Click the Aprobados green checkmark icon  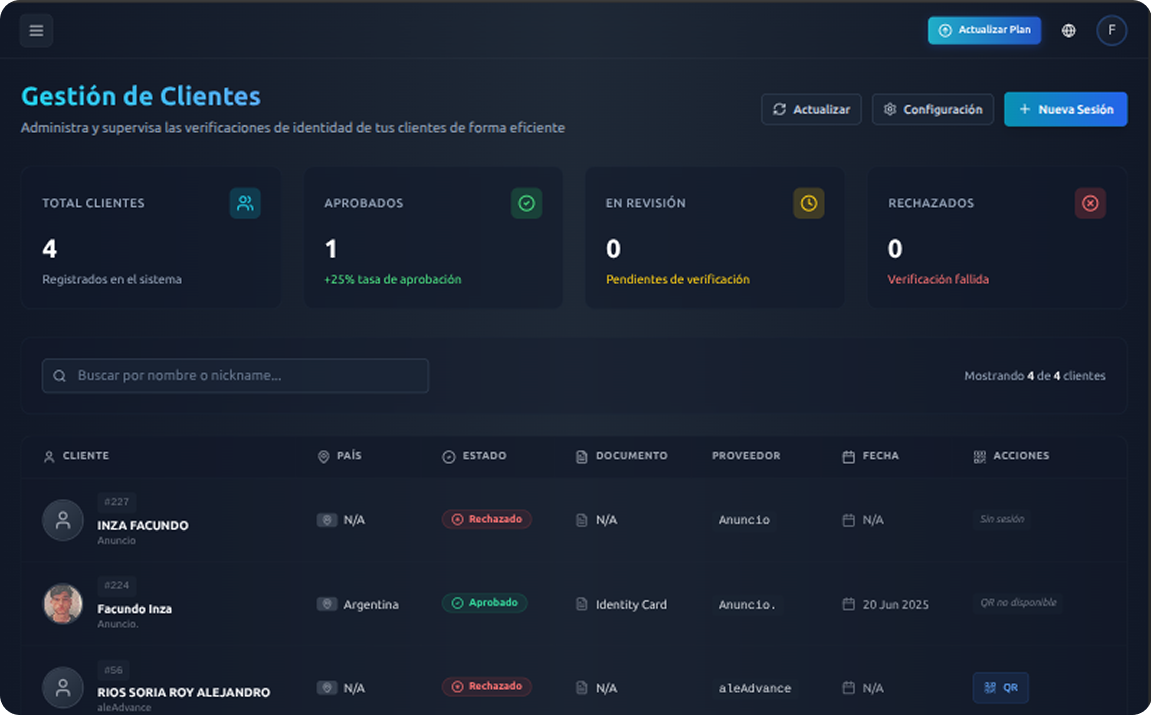click(x=526, y=203)
